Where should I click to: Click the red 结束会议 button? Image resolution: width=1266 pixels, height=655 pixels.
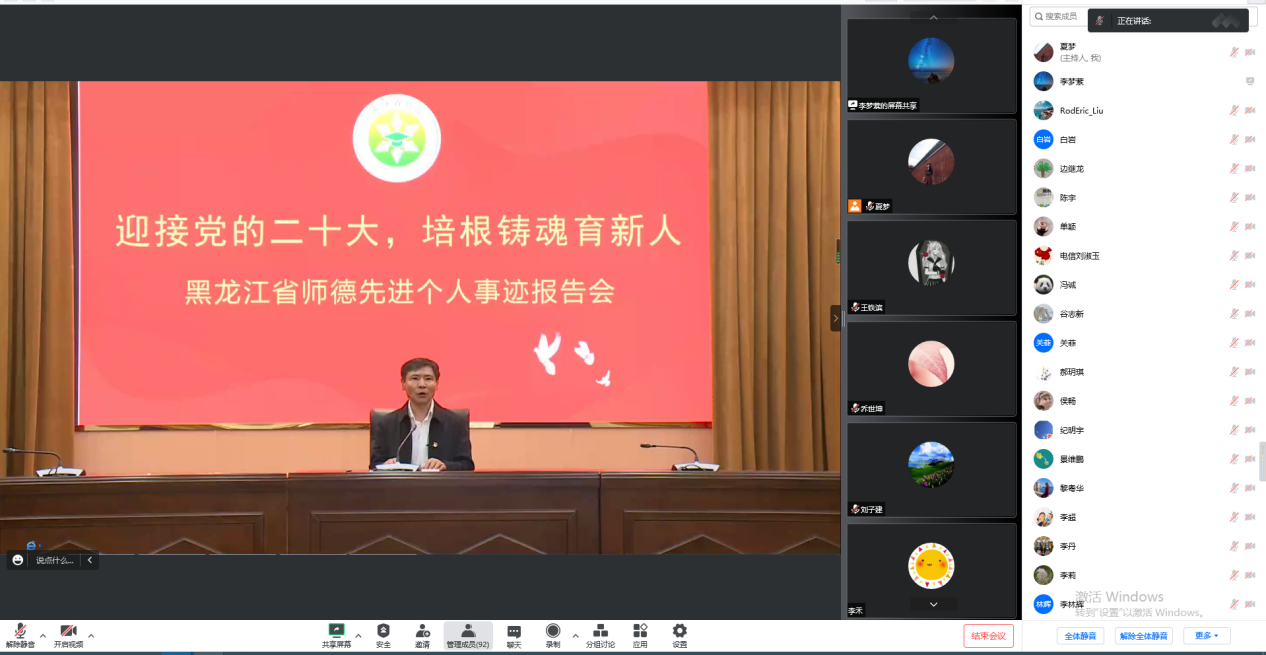(x=988, y=636)
